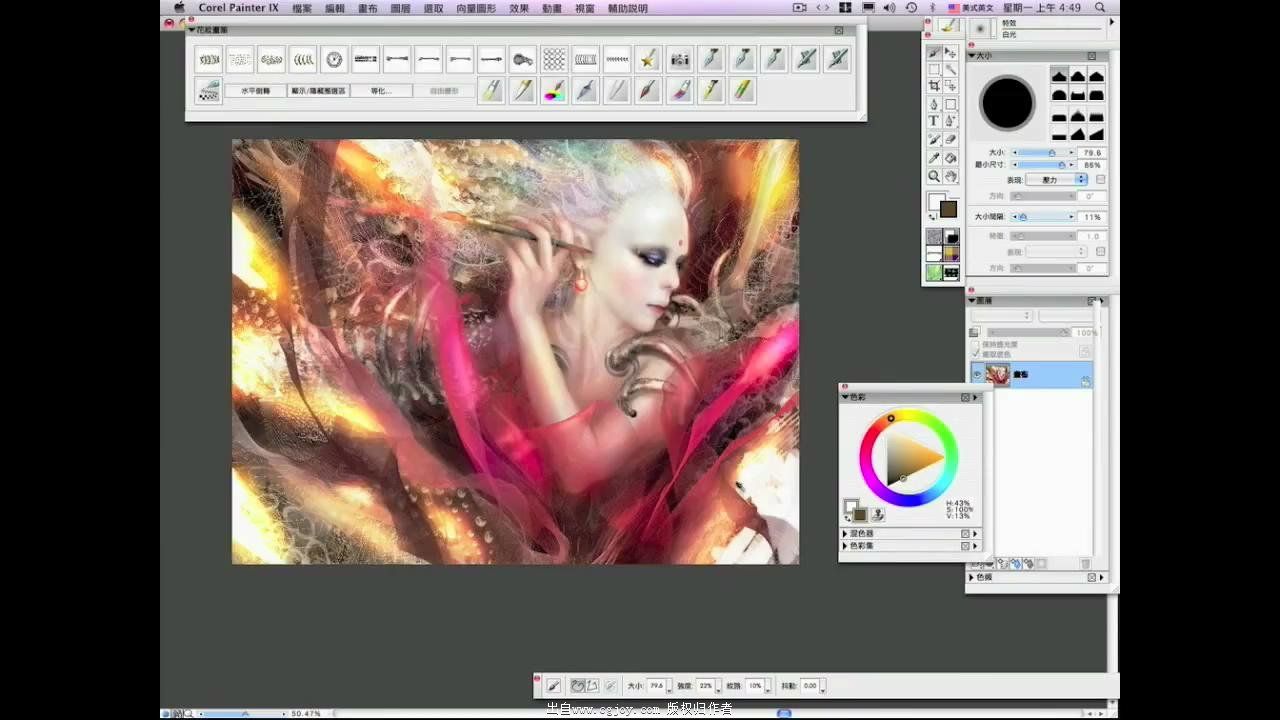Viewport: 1280px width, 720px height.
Task: Click the star brush icon in custom palette
Action: tap(648, 59)
